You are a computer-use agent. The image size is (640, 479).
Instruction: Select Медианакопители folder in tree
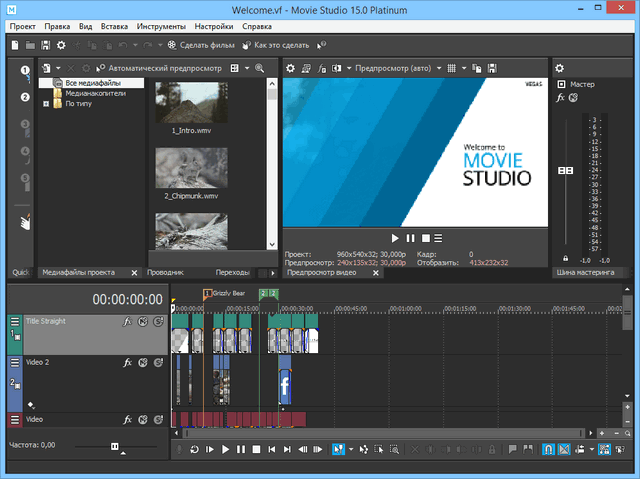click(x=96, y=93)
